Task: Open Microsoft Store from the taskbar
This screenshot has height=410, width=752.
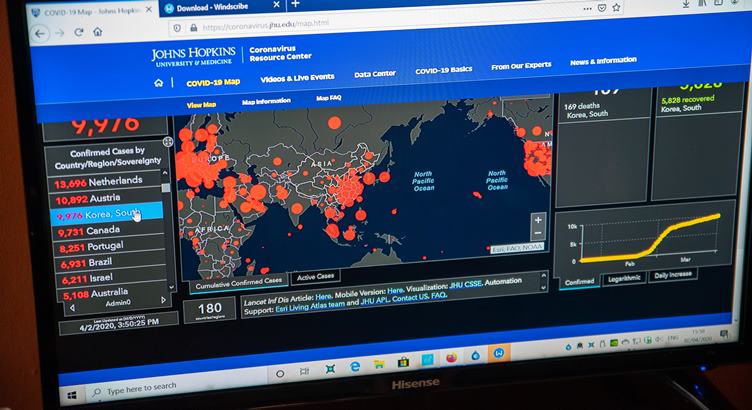Action: tap(403, 363)
